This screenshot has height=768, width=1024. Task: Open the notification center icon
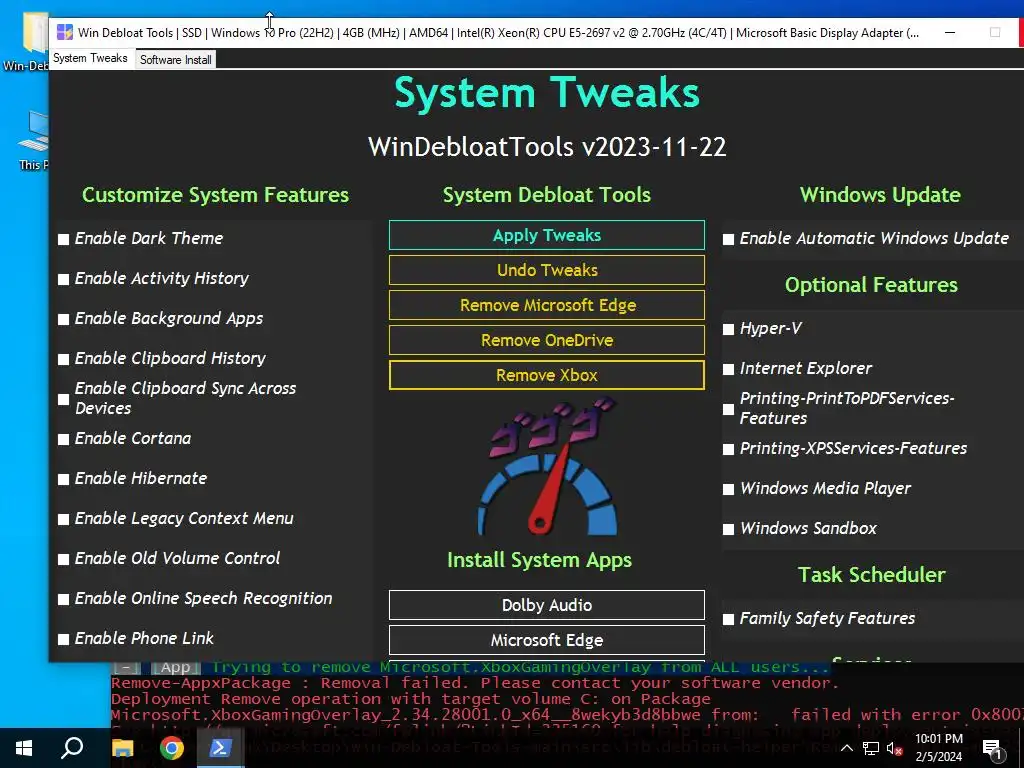993,748
